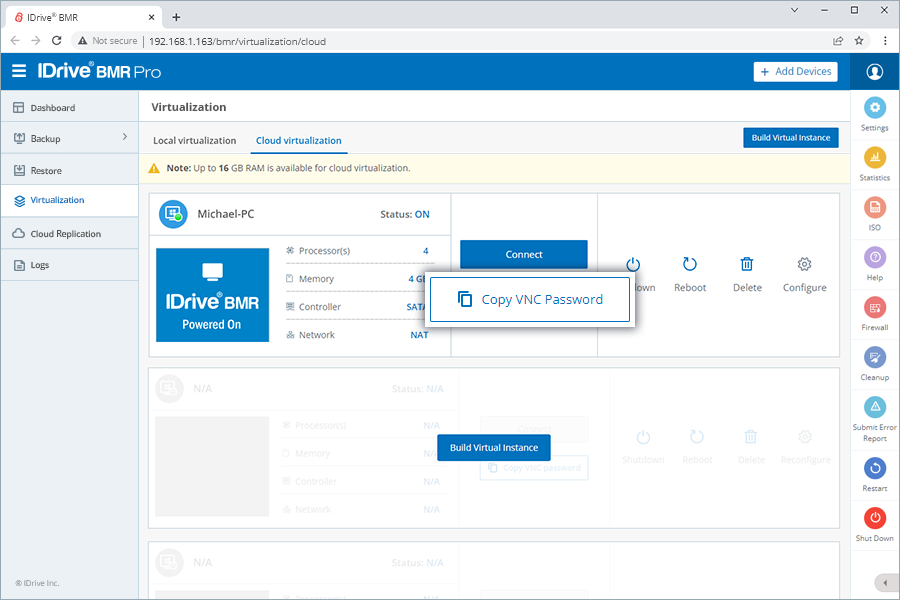This screenshot has width=900, height=600.
Task: Reload the browser page
Action: point(56,41)
